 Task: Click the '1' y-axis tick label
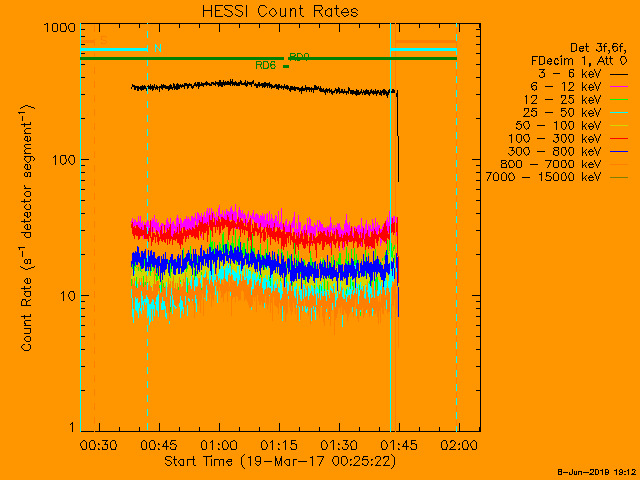pos(72,427)
